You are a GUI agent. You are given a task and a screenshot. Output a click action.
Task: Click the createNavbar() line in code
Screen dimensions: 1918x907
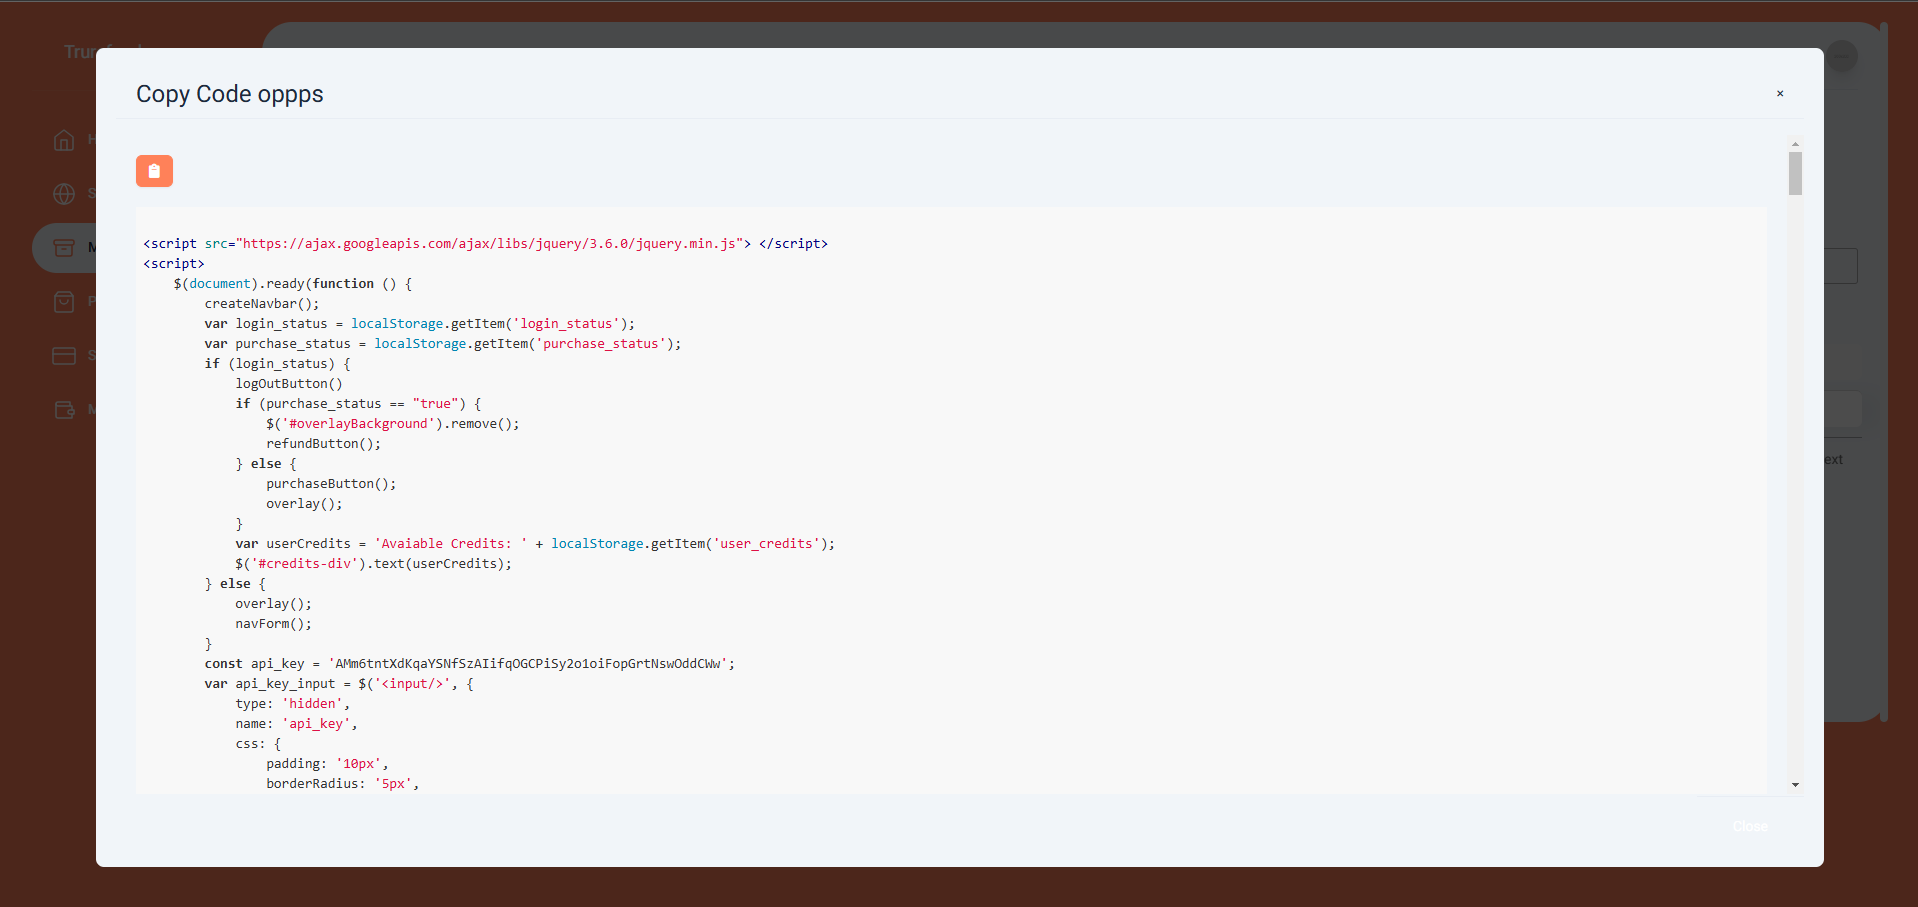point(262,303)
